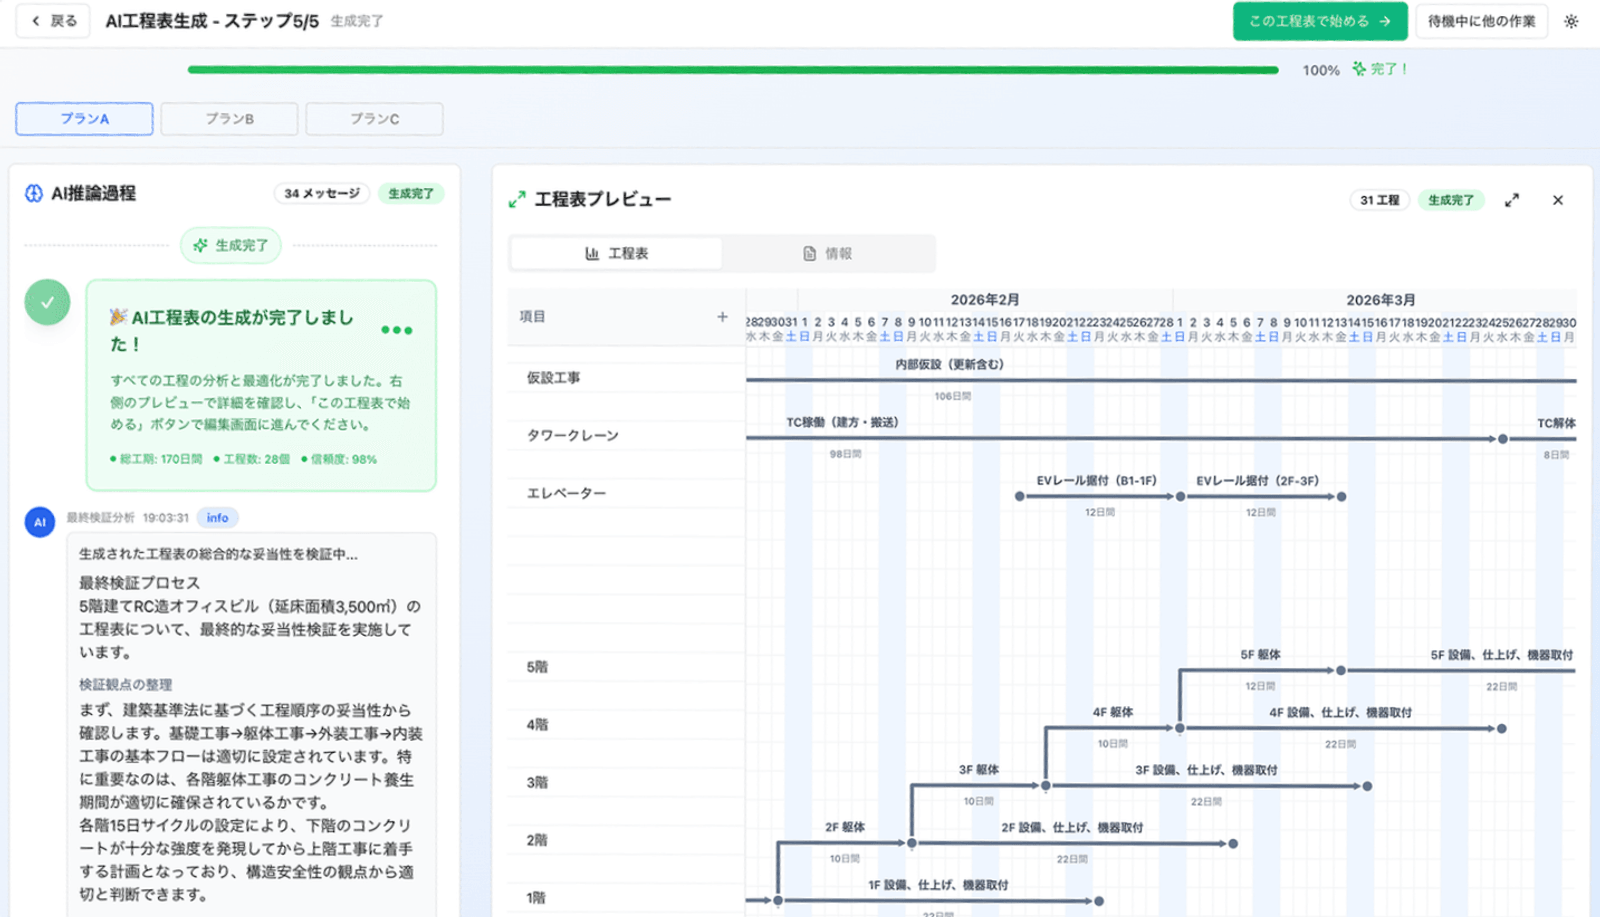Click the 5F 躯体 task bar
This screenshot has height=917, width=1600.
coord(1260,671)
